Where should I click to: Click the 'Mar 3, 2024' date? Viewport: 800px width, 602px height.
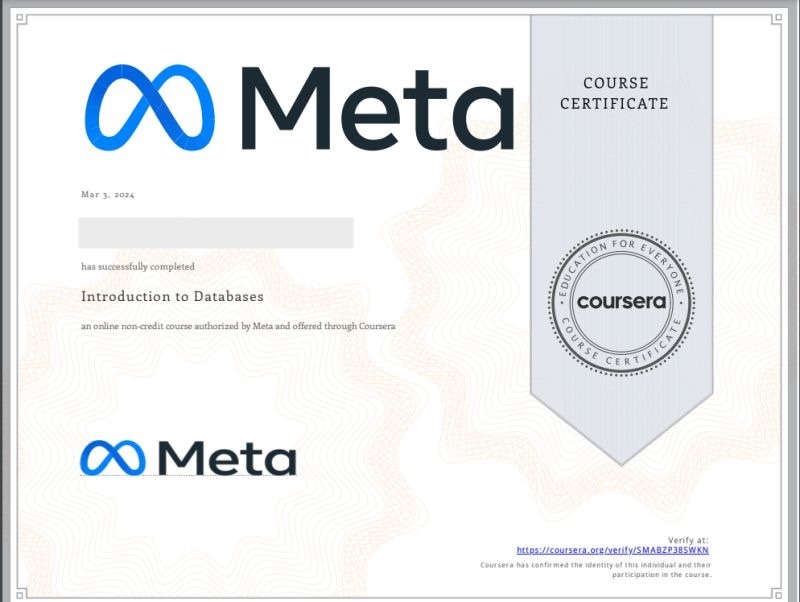point(107,194)
